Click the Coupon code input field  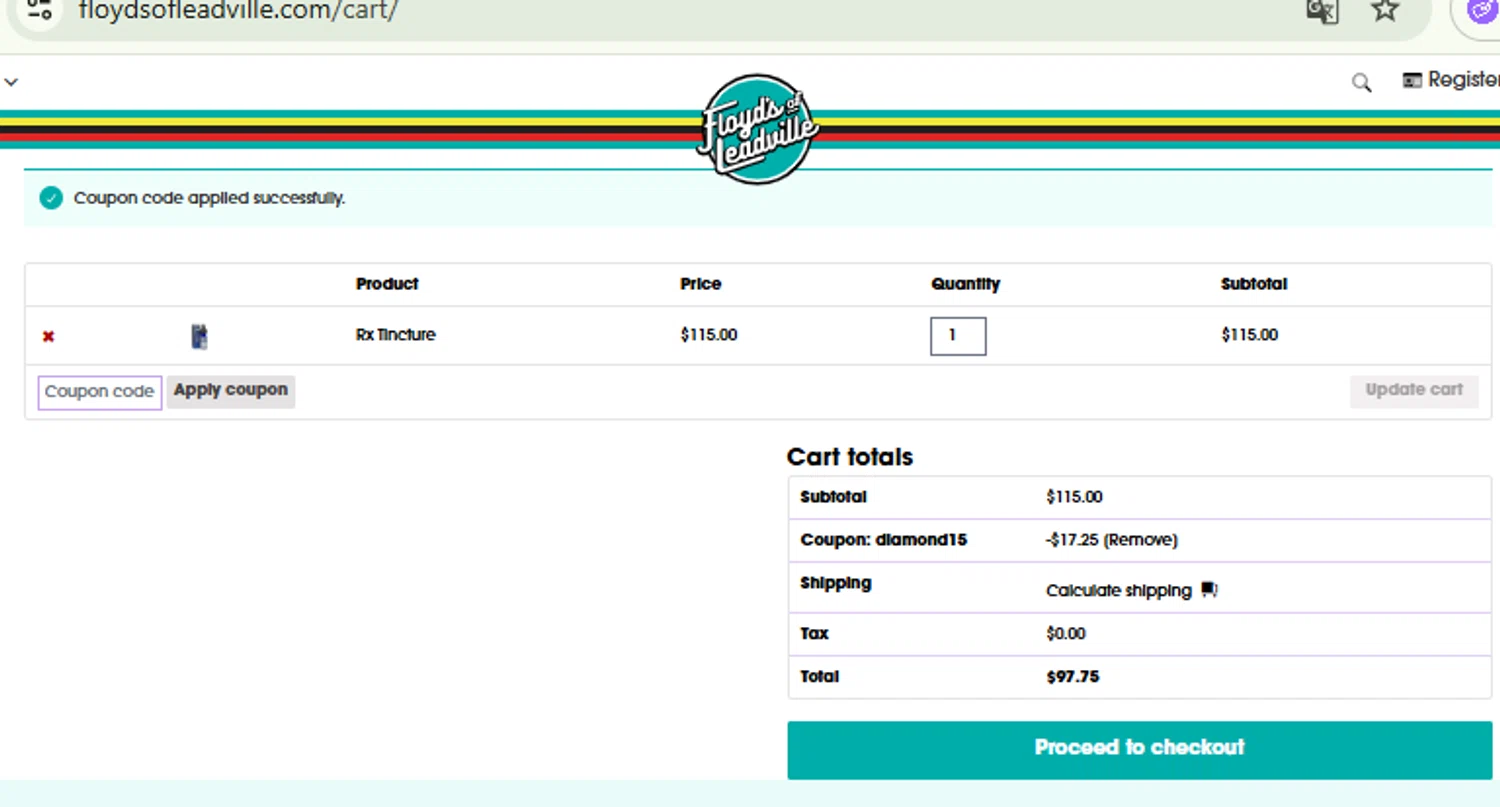click(100, 392)
